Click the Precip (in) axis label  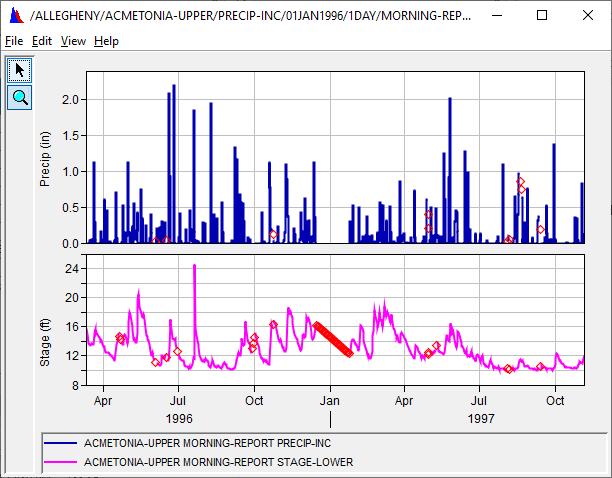(45, 158)
